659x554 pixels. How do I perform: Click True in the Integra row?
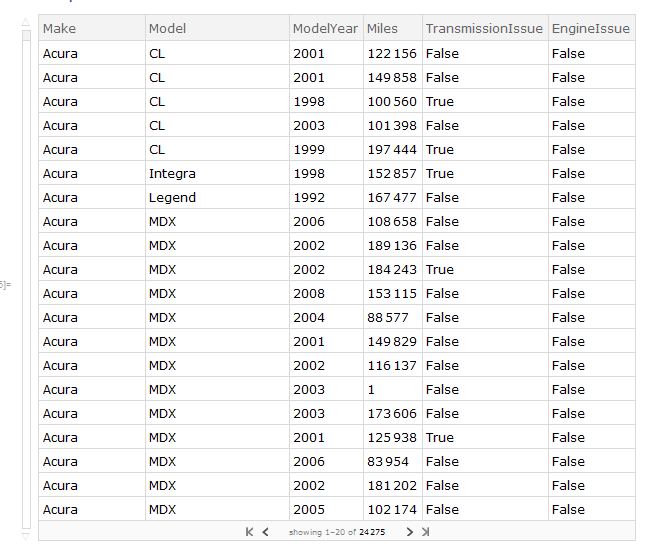point(440,174)
